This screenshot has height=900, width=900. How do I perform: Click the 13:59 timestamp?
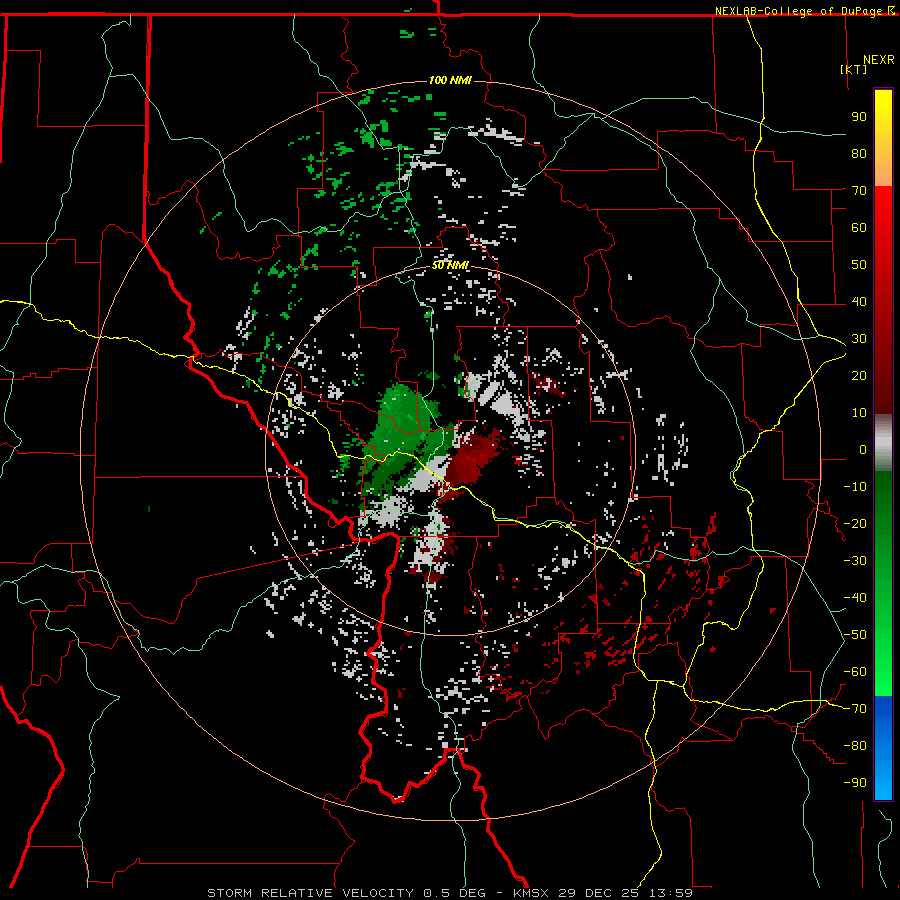click(670, 893)
